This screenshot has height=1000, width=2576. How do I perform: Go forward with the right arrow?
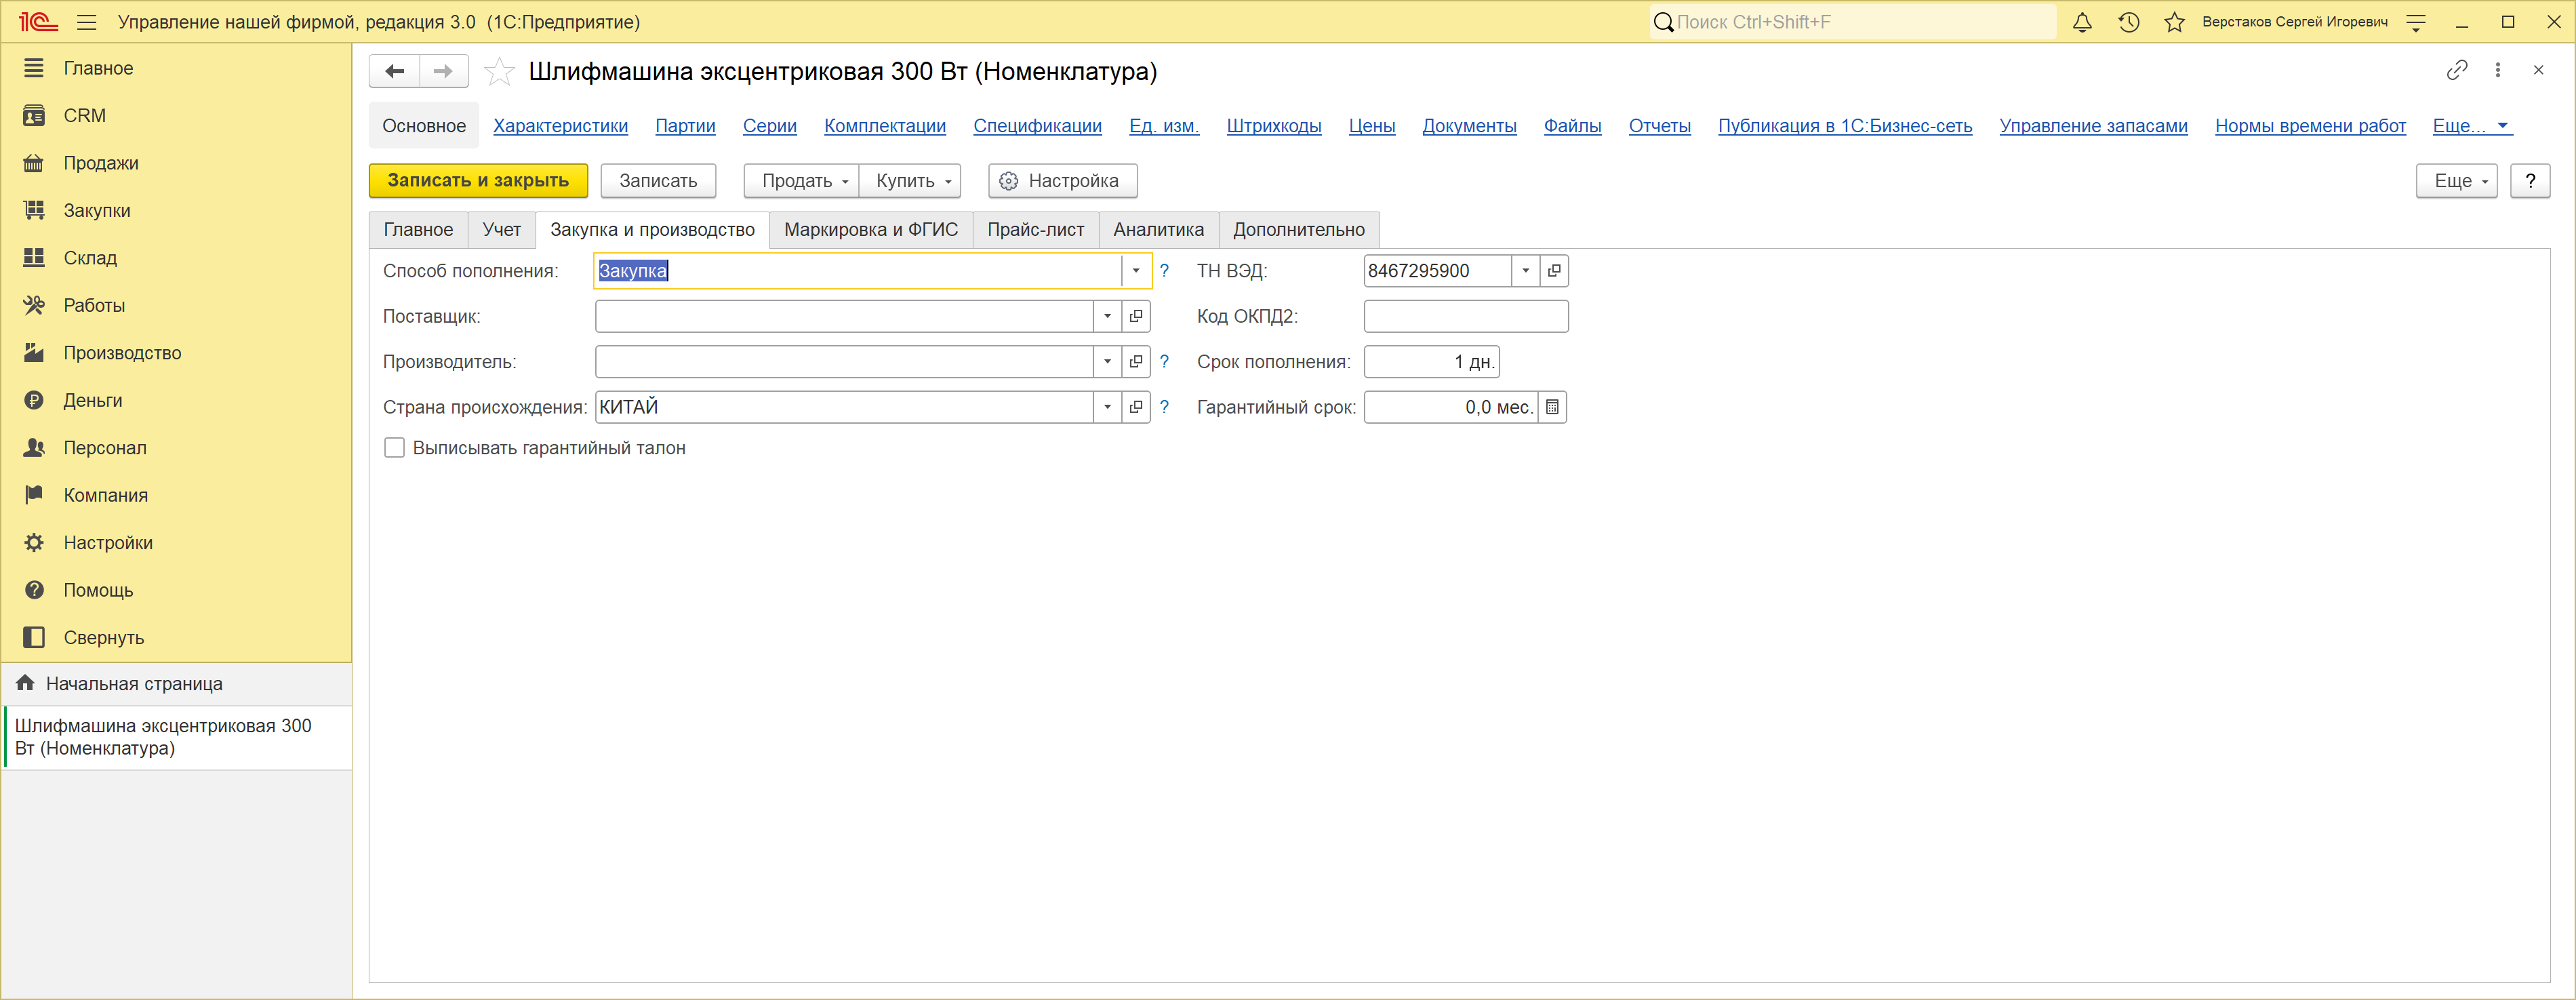click(x=444, y=71)
